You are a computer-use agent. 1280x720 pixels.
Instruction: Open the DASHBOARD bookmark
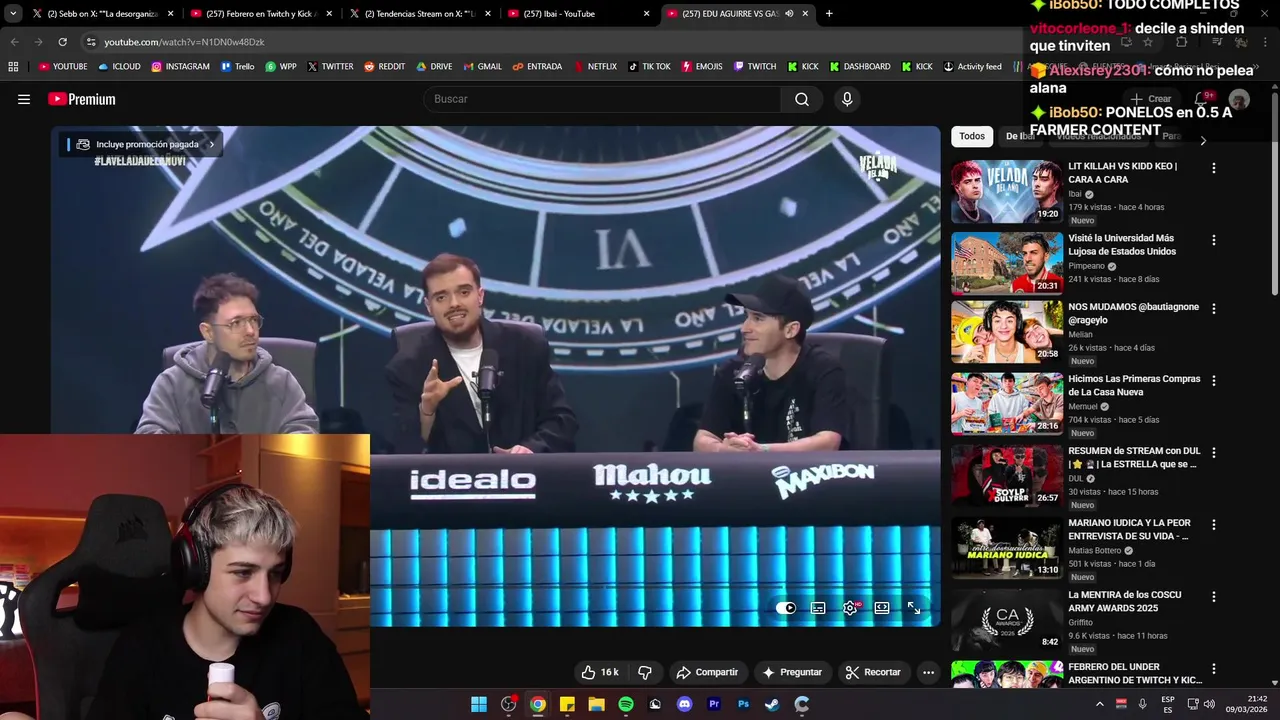[860, 67]
